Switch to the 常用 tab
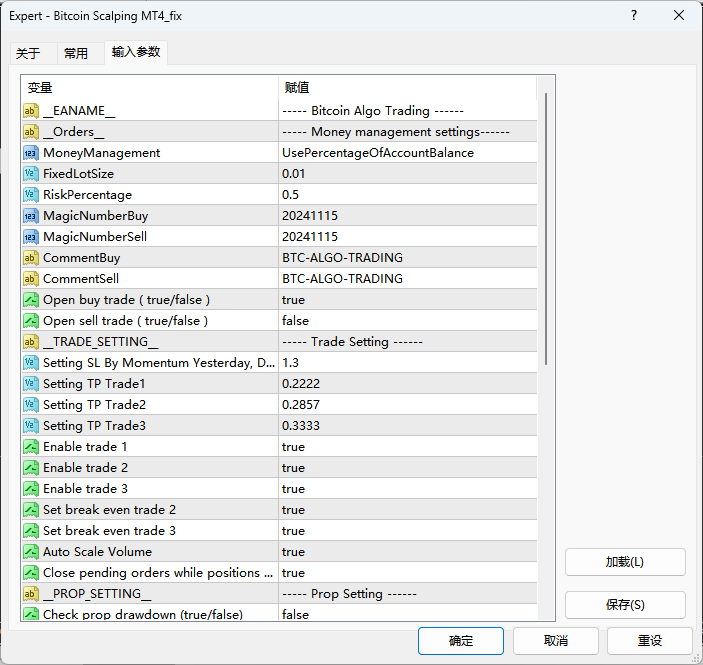 [76, 54]
